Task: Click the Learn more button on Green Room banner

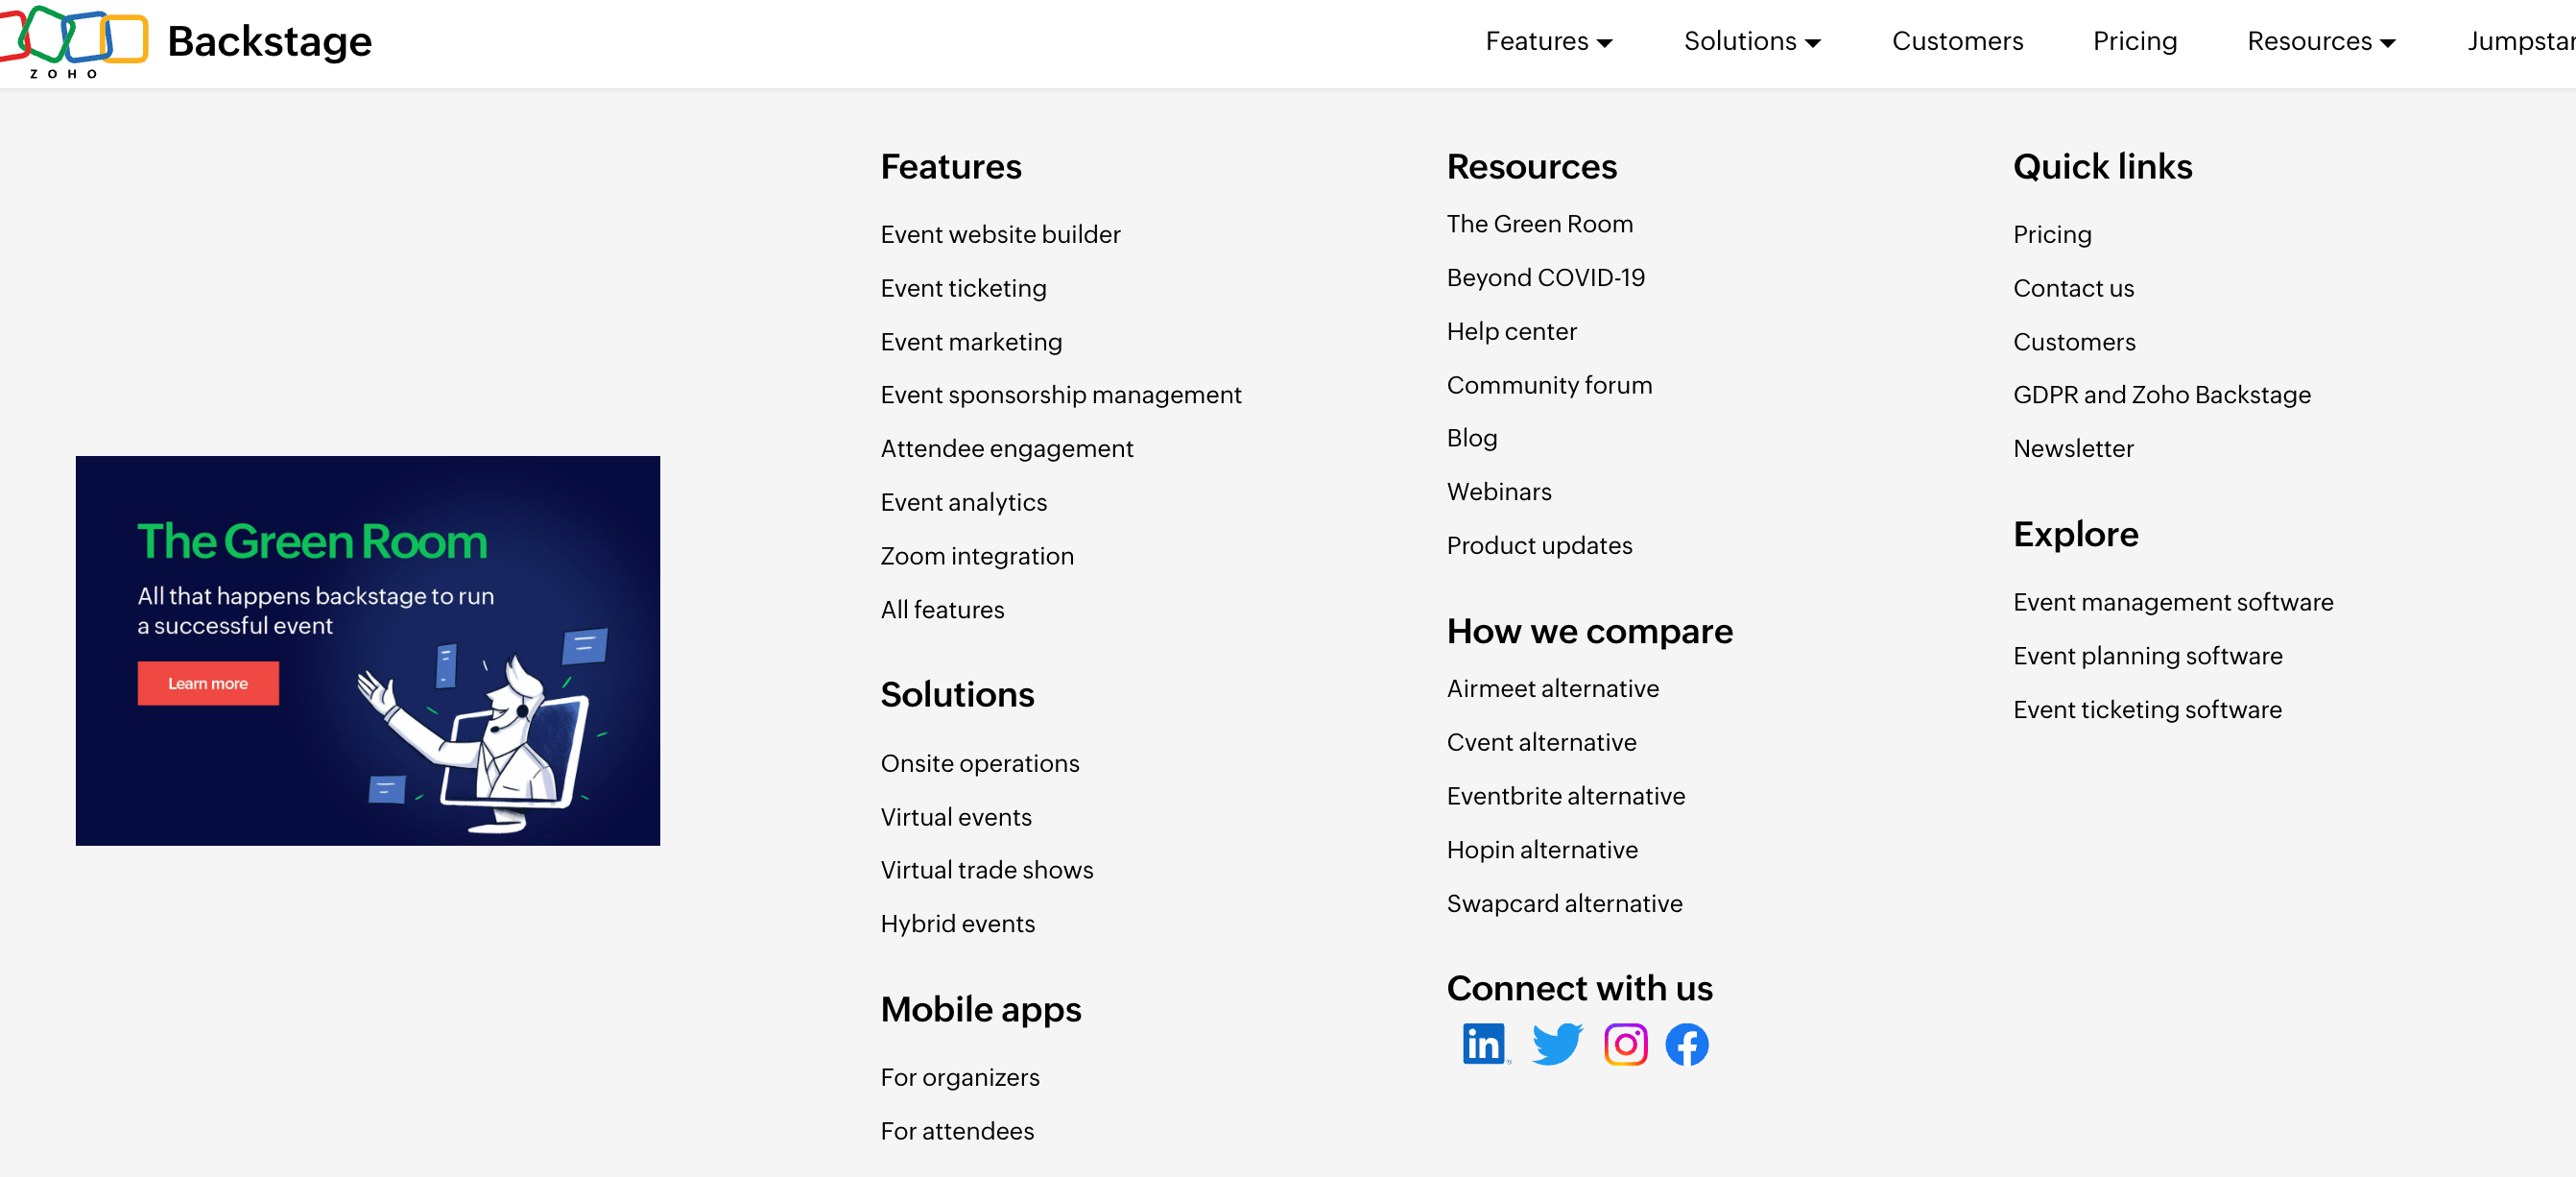Action: coord(207,683)
